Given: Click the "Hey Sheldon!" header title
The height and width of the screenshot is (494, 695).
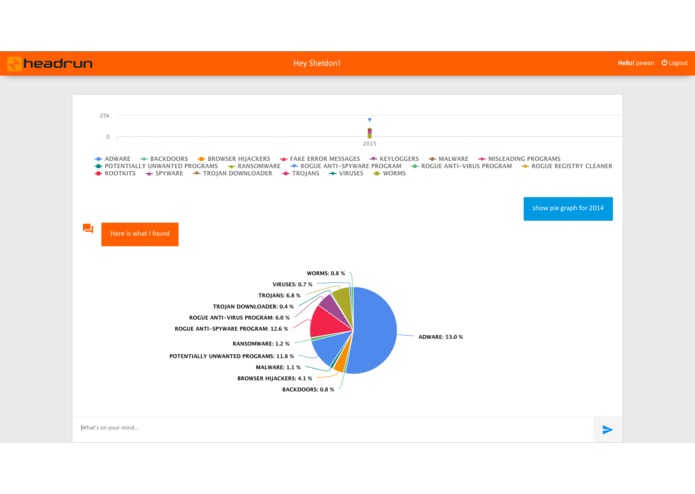Looking at the screenshot, I should (x=316, y=63).
